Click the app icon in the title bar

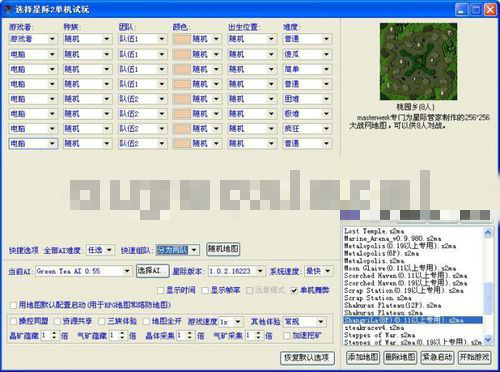pos(7,9)
